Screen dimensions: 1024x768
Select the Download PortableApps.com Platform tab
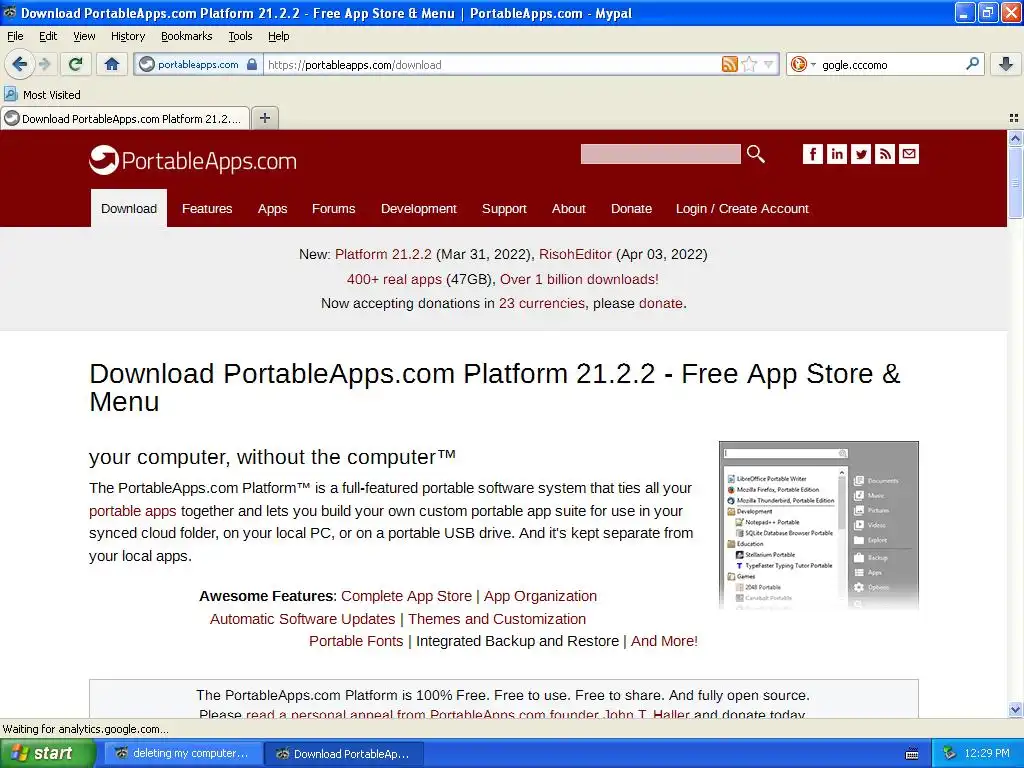tap(125, 118)
